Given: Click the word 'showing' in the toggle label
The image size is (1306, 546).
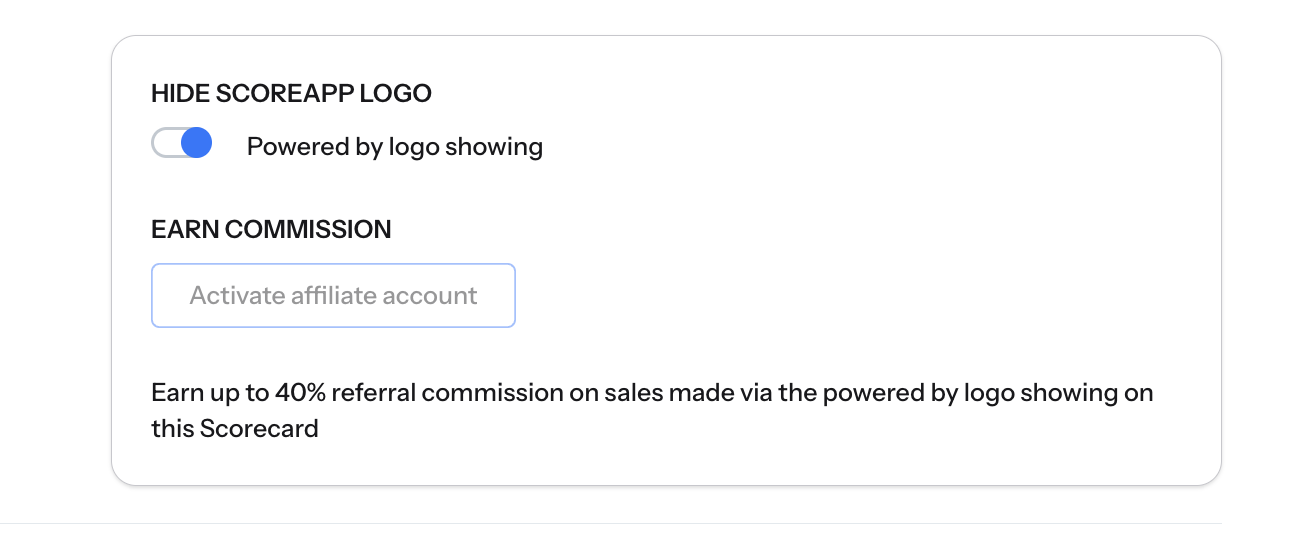Looking at the screenshot, I should click(x=494, y=147).
